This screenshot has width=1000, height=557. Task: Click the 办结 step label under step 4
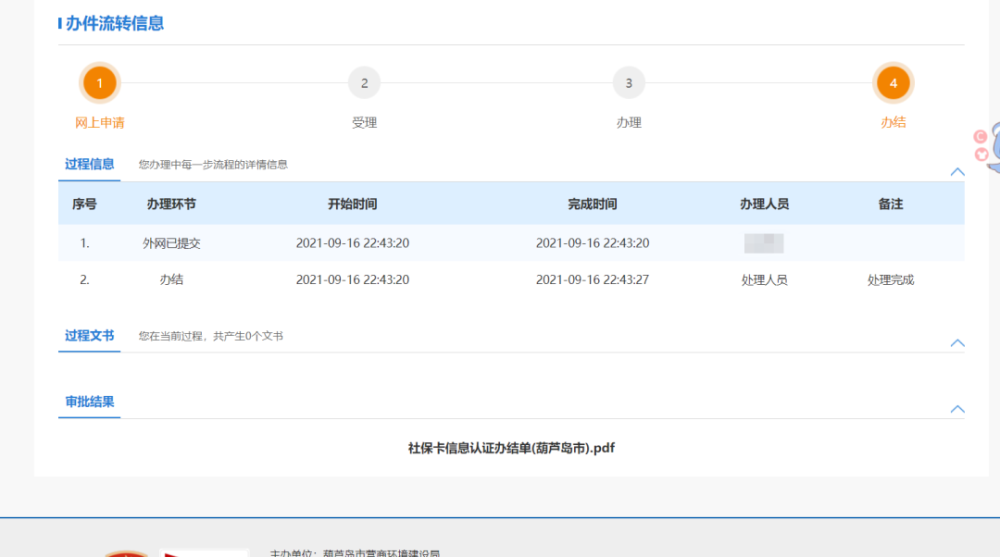pyautogui.click(x=893, y=123)
